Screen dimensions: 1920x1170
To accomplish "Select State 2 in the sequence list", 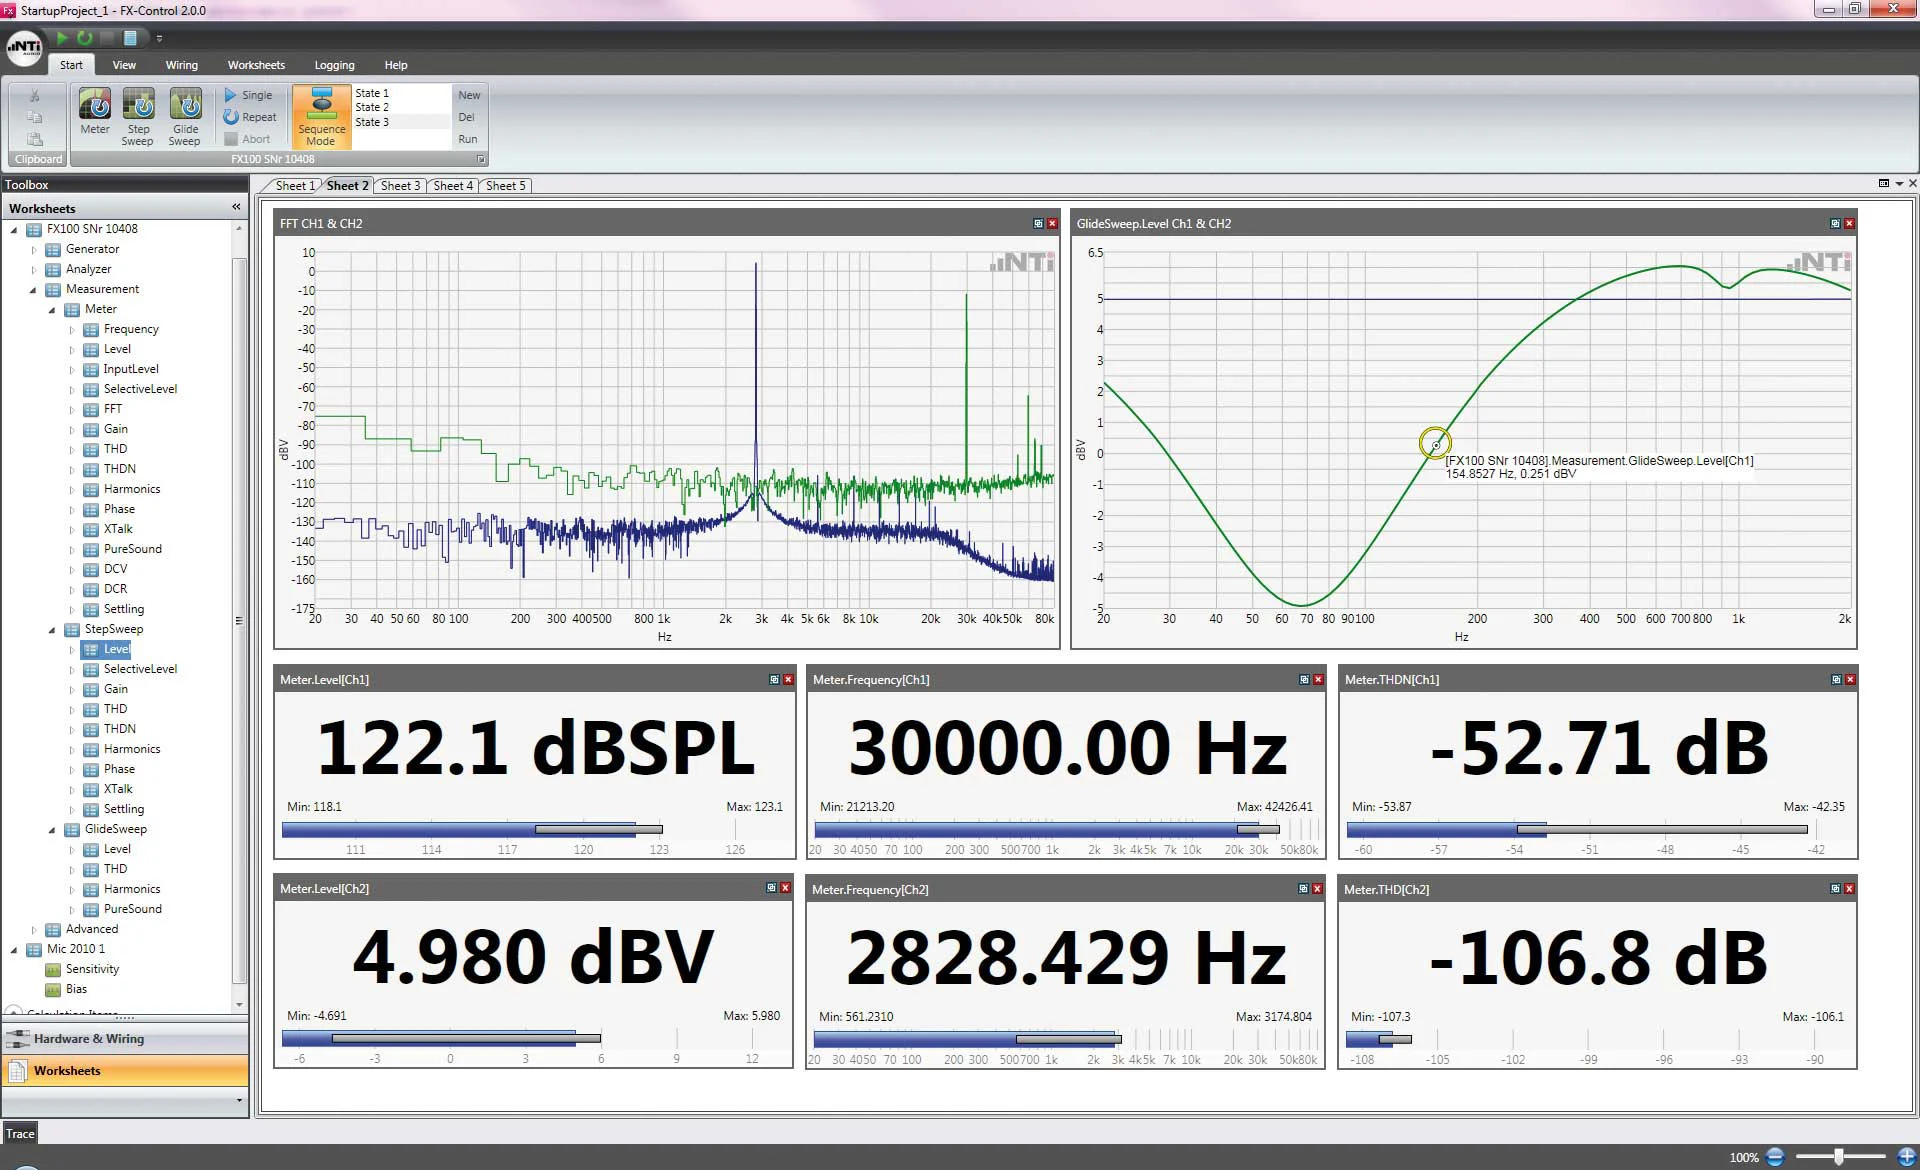I will point(372,106).
